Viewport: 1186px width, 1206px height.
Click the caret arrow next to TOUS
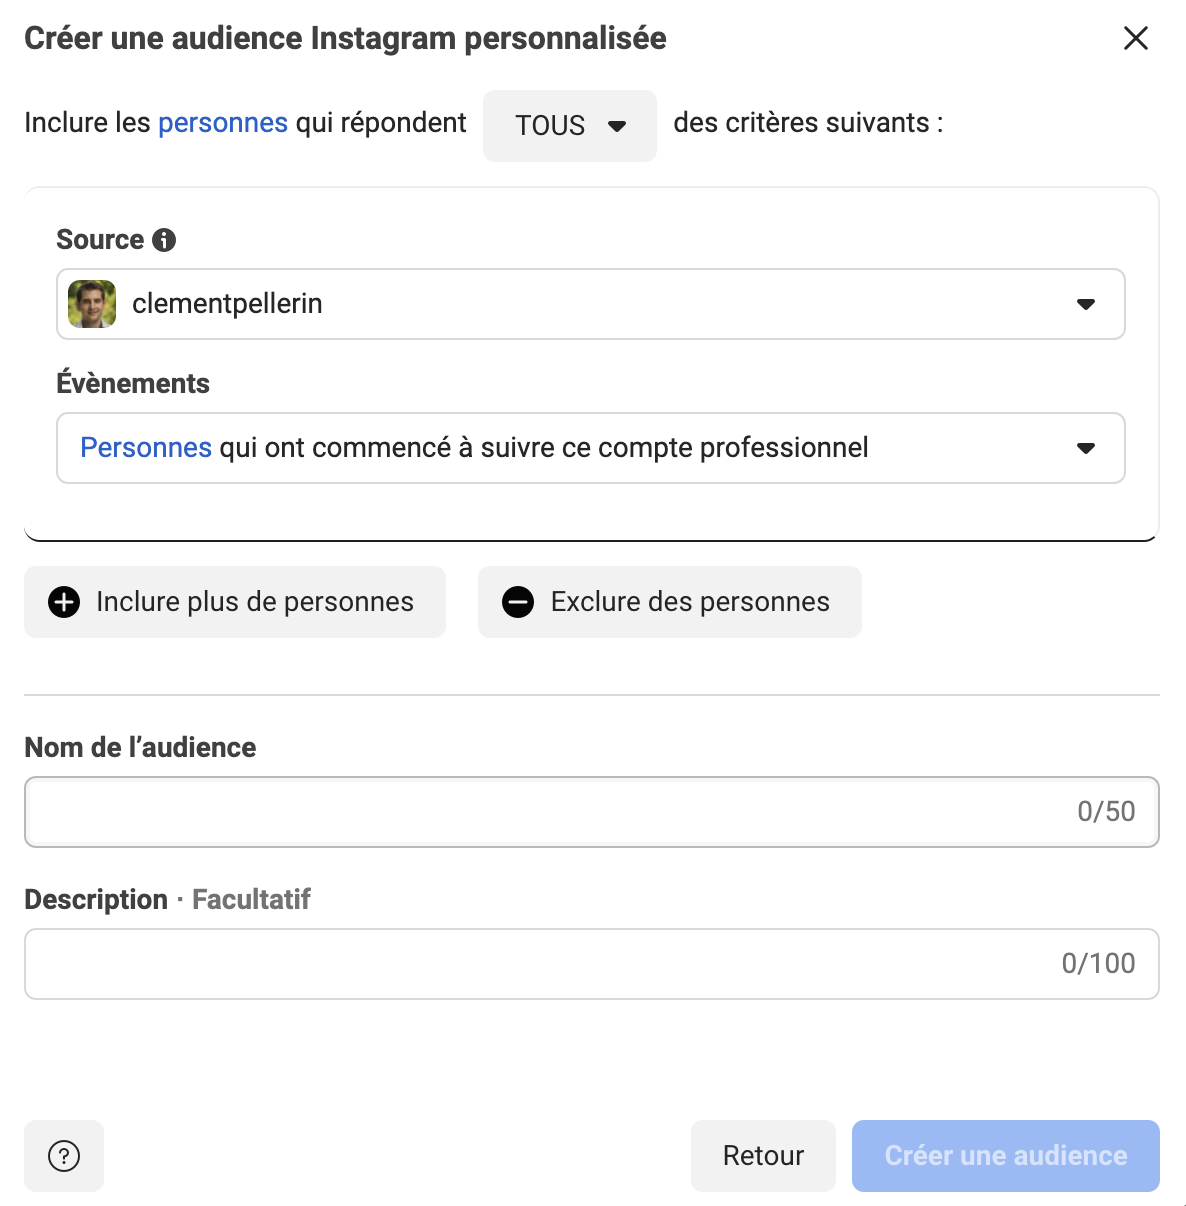[x=617, y=126]
